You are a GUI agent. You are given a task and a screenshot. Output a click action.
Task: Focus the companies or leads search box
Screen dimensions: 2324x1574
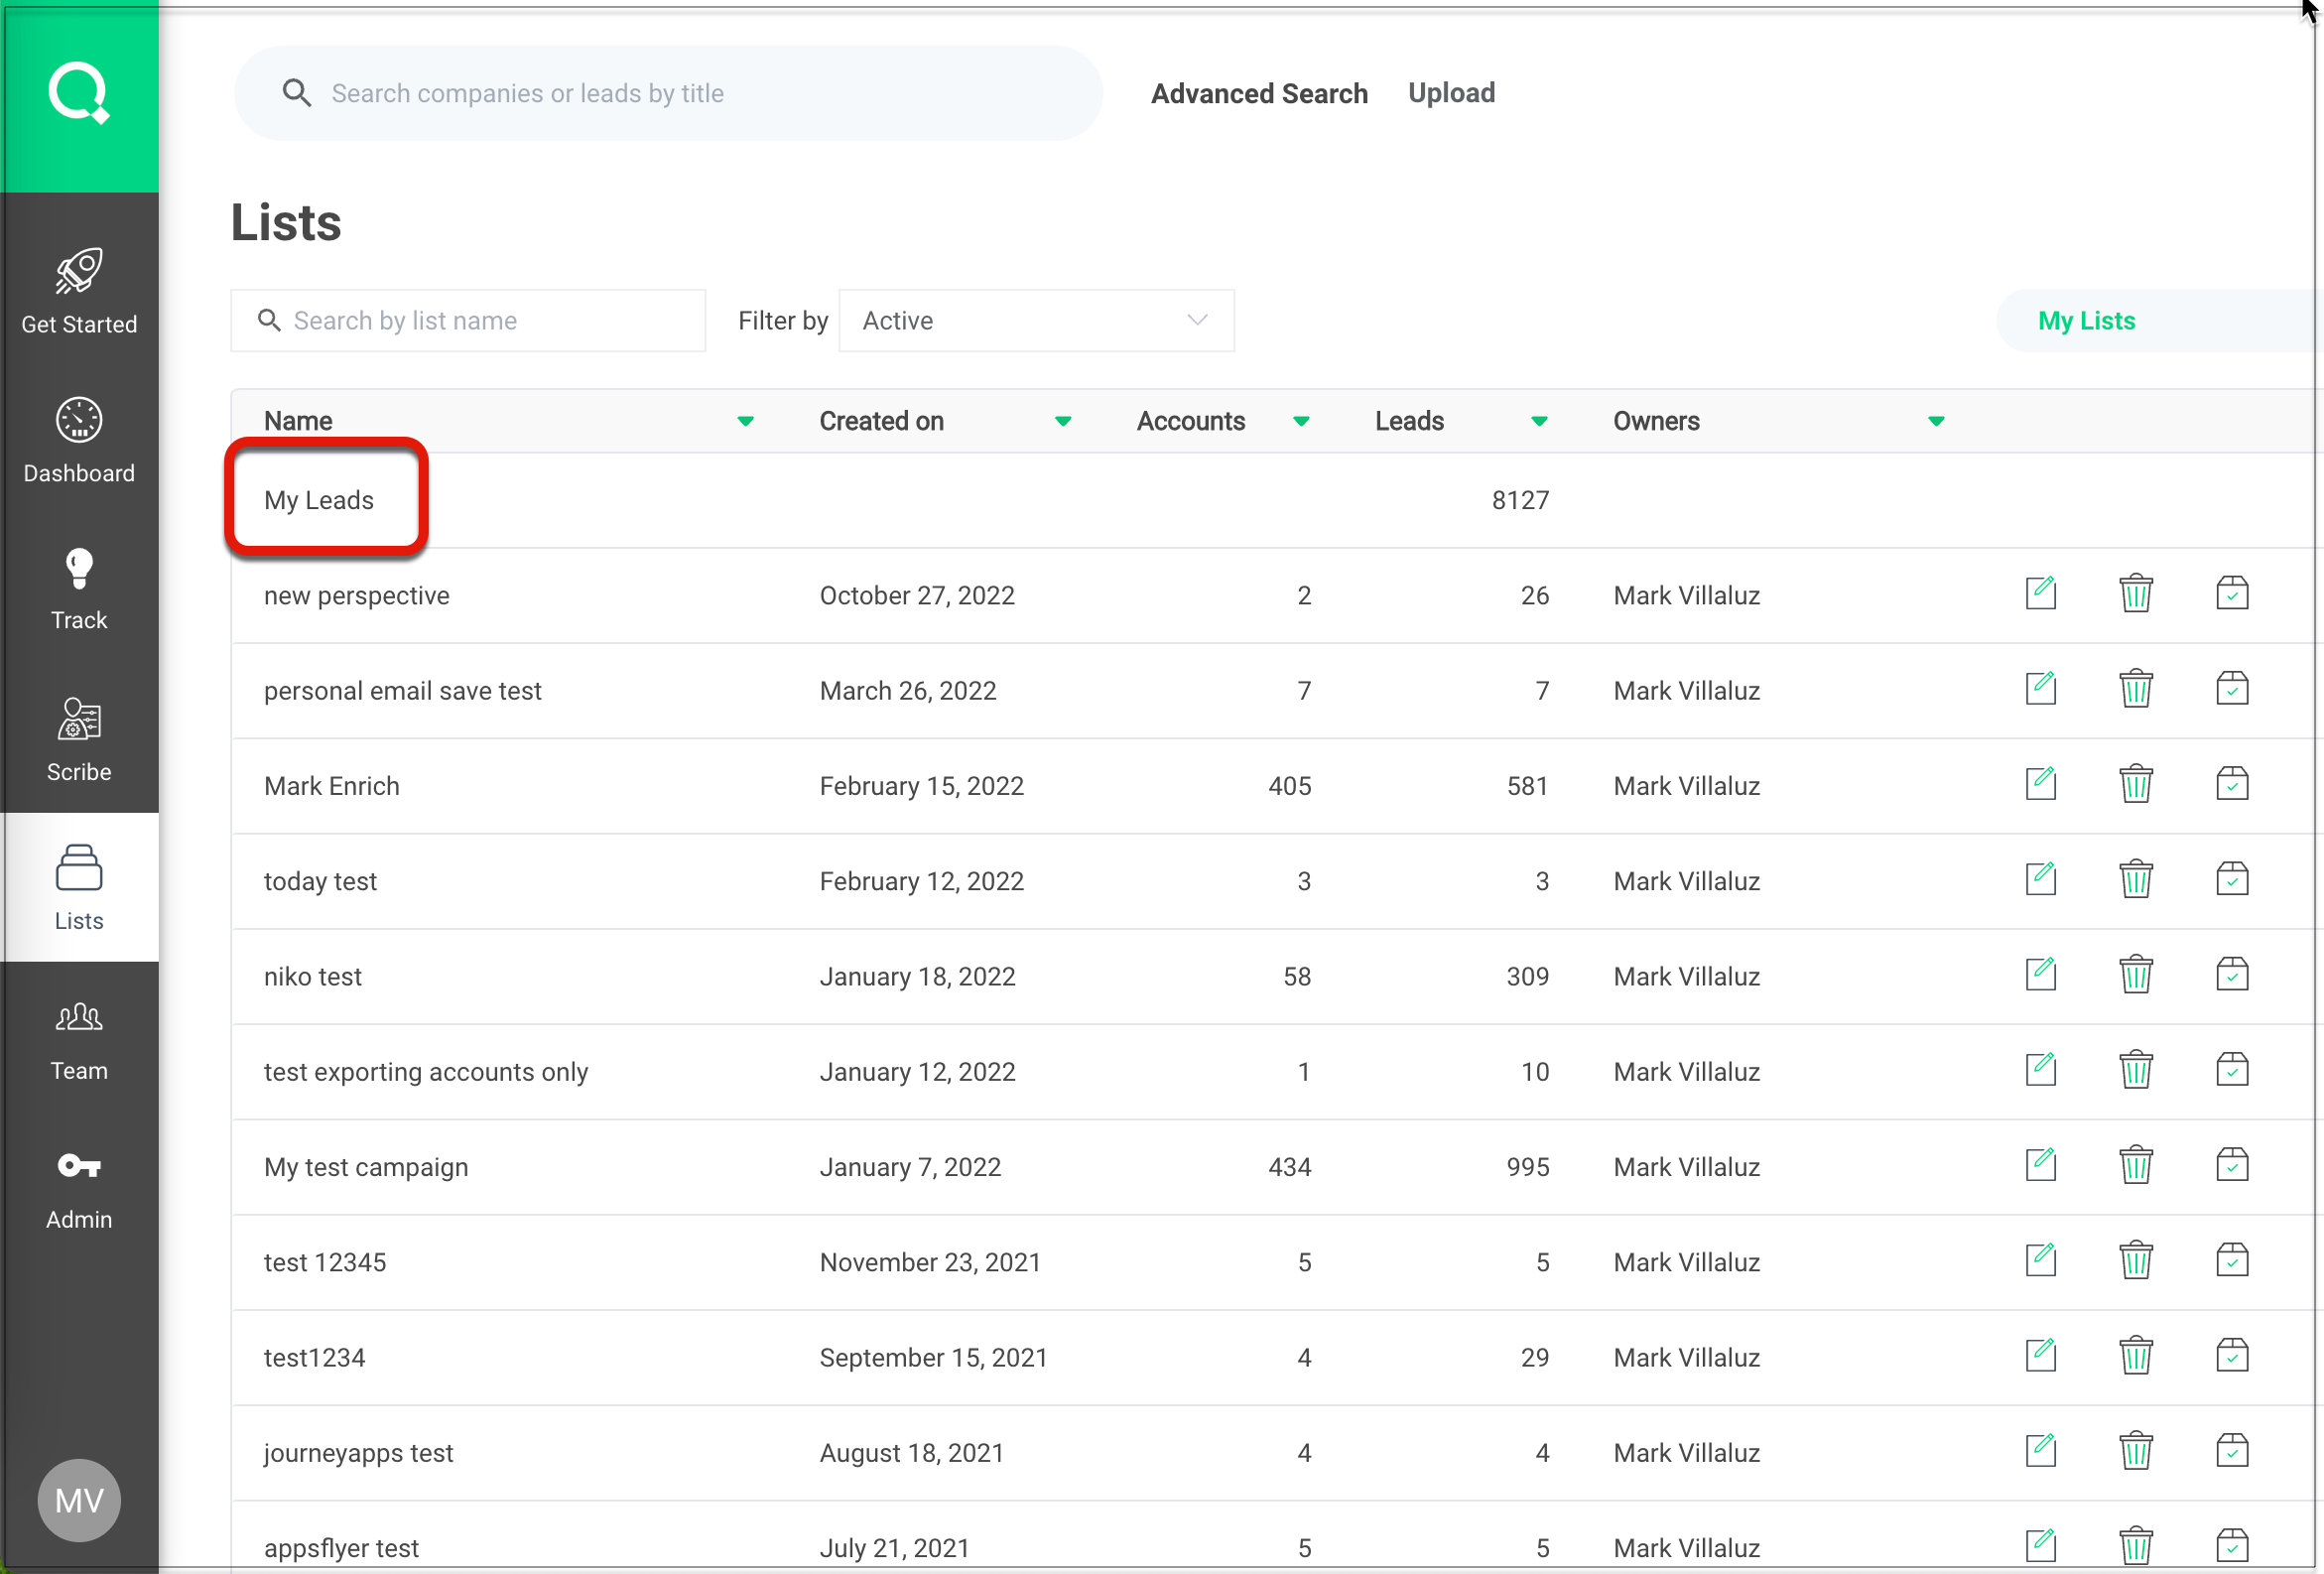pyautogui.click(x=668, y=93)
